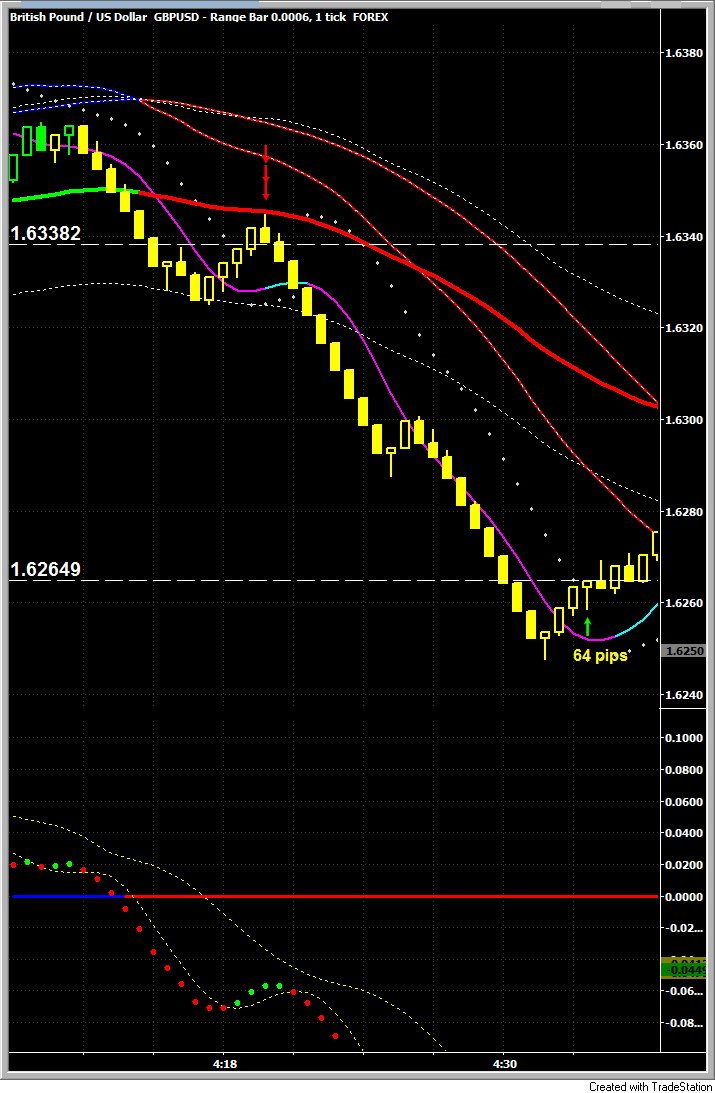Viewport: 715px width, 1093px height.
Task: Select the 4:18 time axis label
Action: coord(224,1064)
